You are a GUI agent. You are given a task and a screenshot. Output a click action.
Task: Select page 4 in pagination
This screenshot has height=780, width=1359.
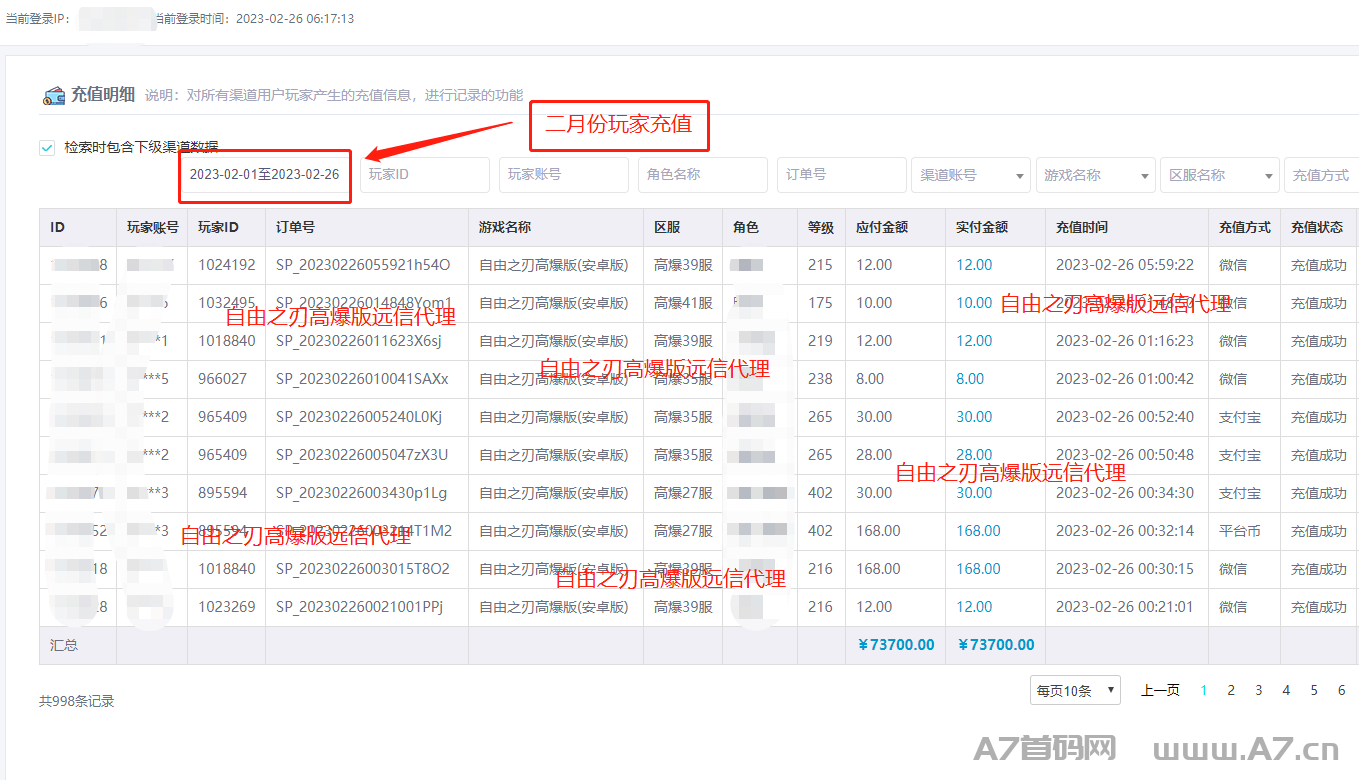coord(1286,690)
